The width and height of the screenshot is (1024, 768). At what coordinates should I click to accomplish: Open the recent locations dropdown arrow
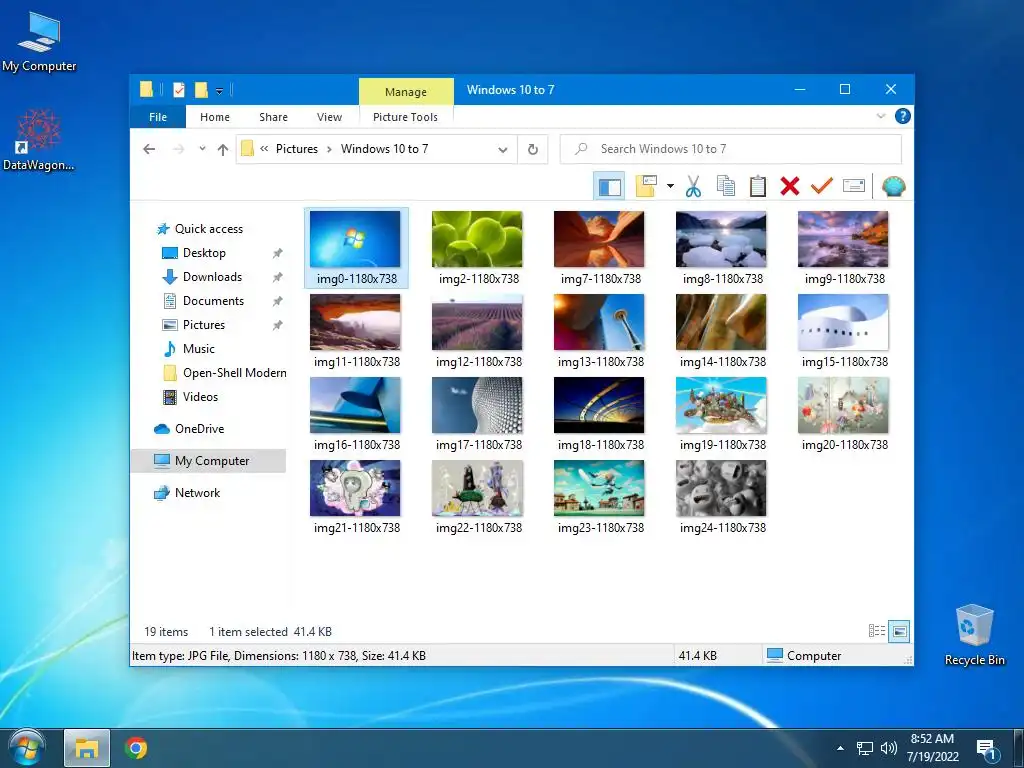(x=202, y=149)
